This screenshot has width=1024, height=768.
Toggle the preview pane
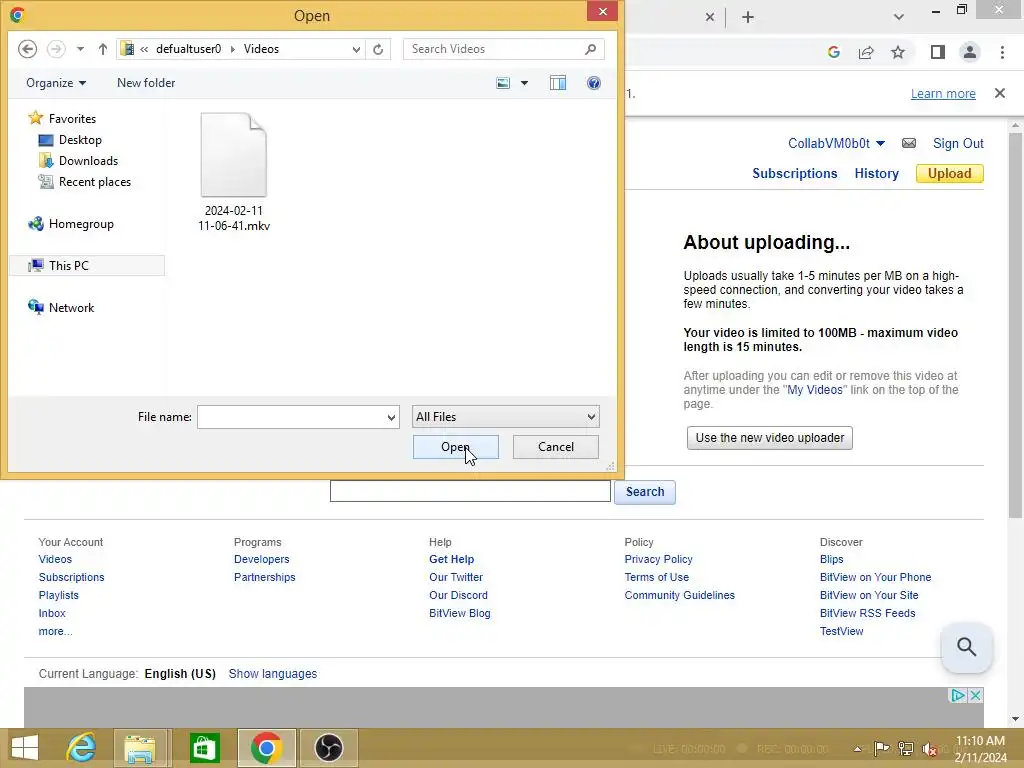558,83
